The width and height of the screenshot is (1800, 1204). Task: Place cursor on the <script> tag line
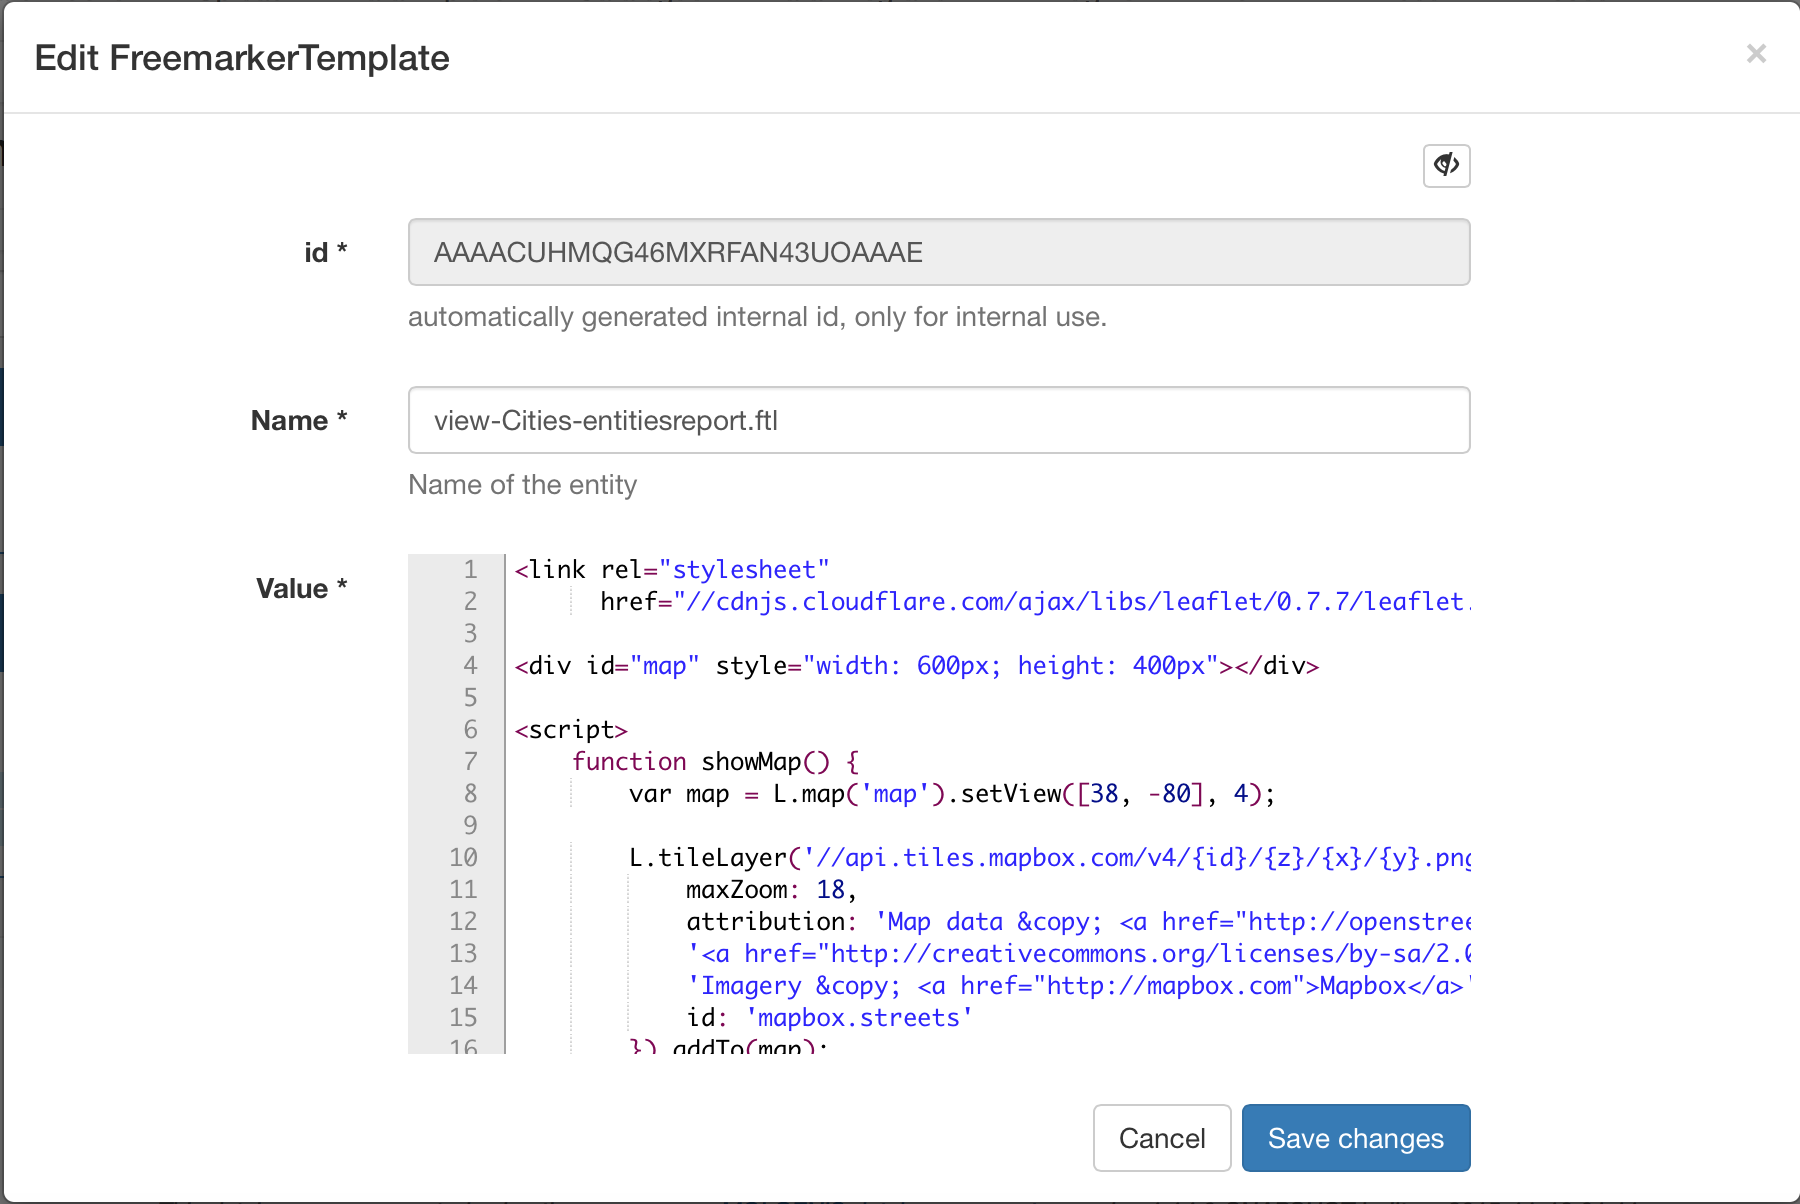point(571,730)
